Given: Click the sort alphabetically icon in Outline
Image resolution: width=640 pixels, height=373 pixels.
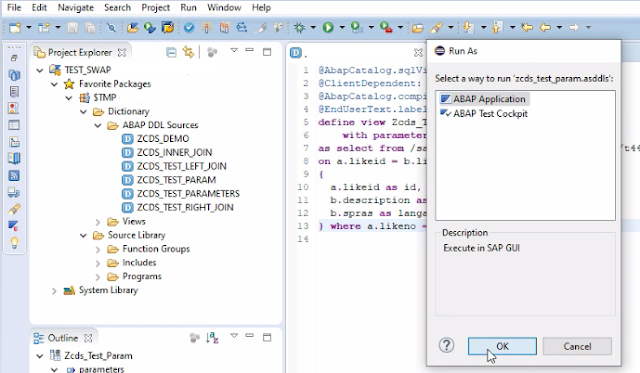Looking at the screenshot, I should (x=212, y=337).
